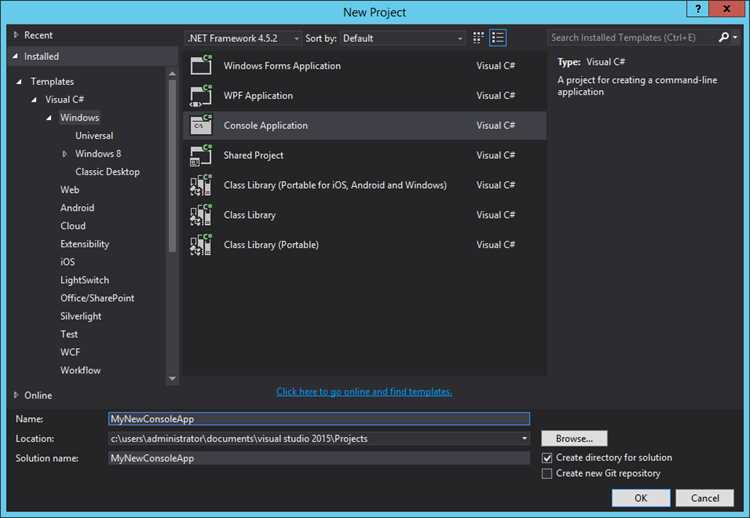This screenshot has height=518, width=750.
Task: Expand the Recent section
Action: point(16,35)
